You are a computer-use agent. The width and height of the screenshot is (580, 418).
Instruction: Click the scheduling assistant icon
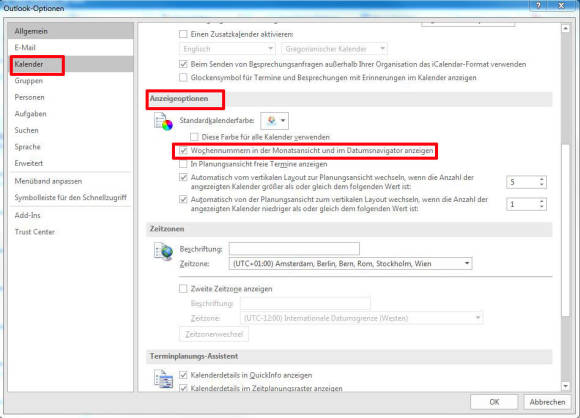click(x=163, y=379)
